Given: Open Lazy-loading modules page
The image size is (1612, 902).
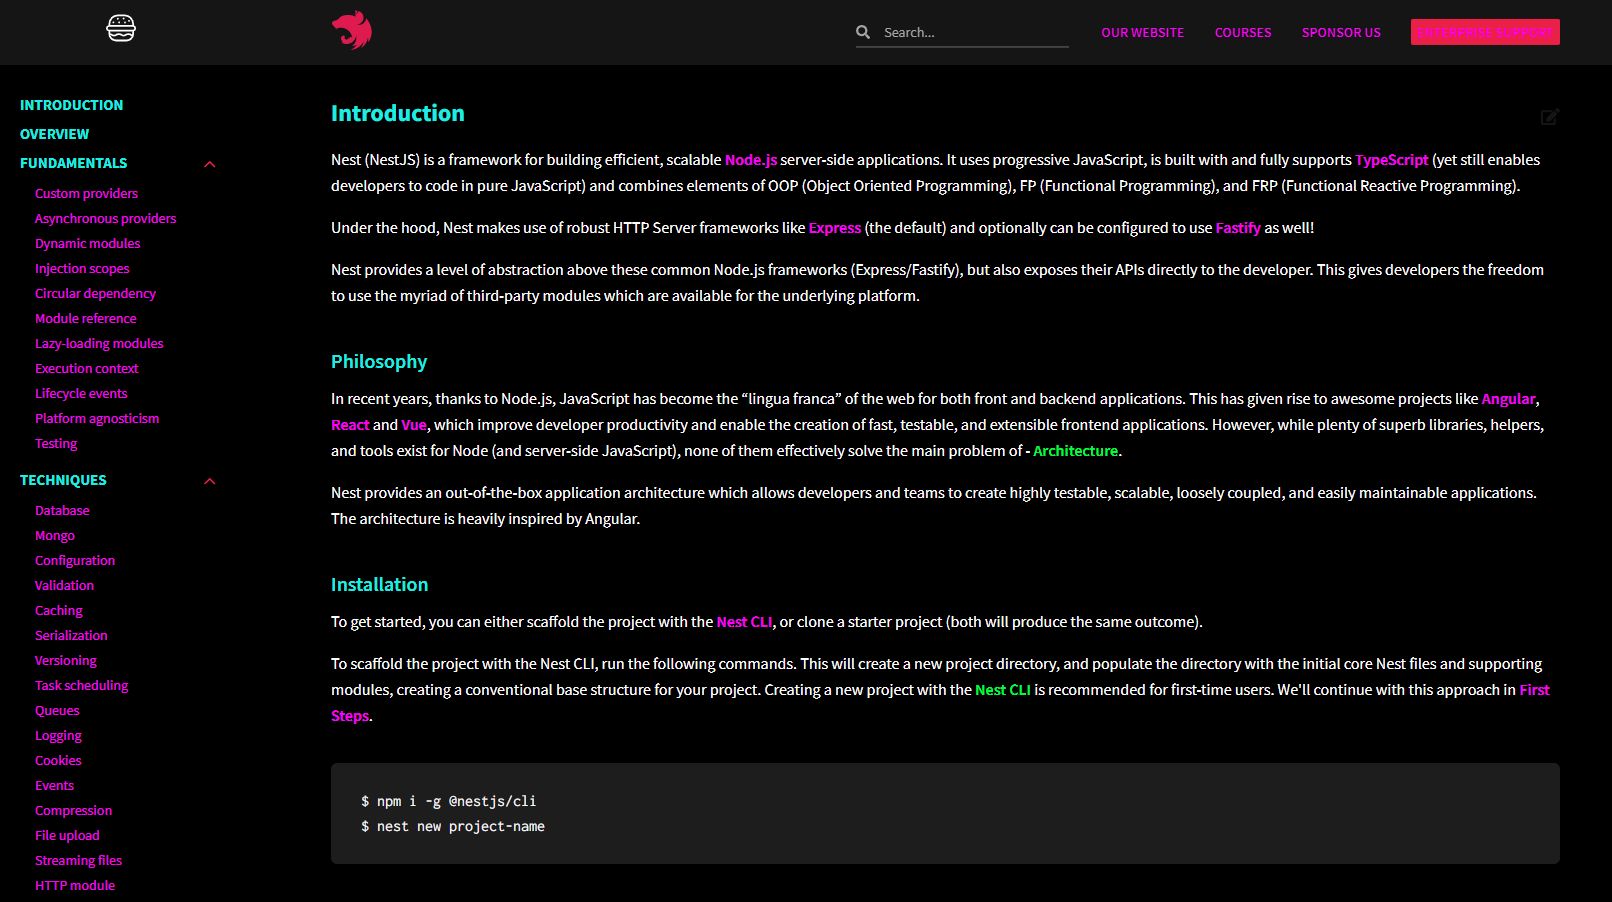Looking at the screenshot, I should click(99, 343).
